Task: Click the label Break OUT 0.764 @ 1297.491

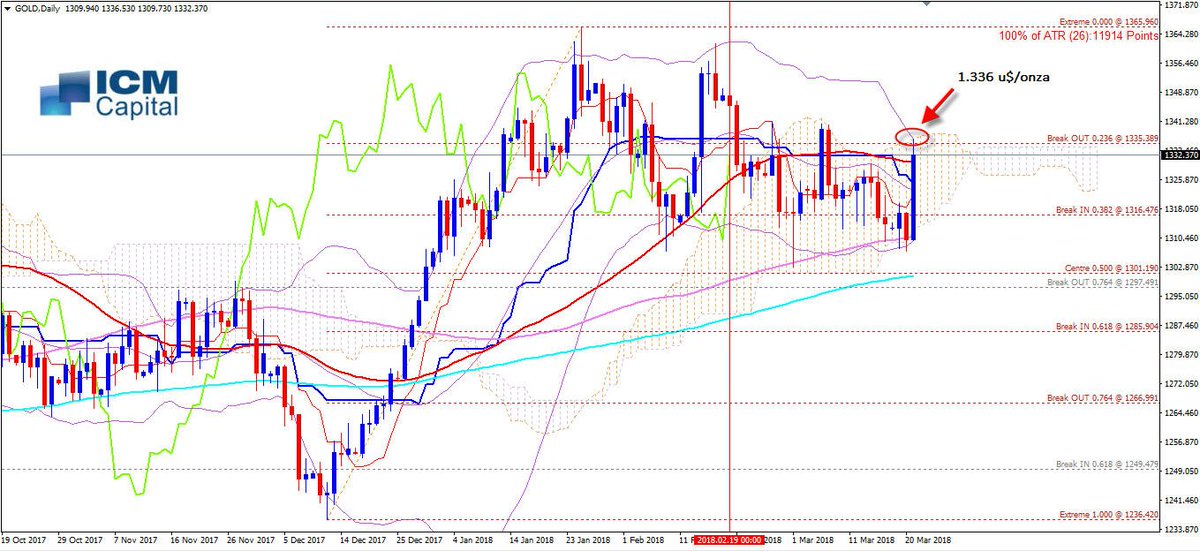Action: [1101, 283]
